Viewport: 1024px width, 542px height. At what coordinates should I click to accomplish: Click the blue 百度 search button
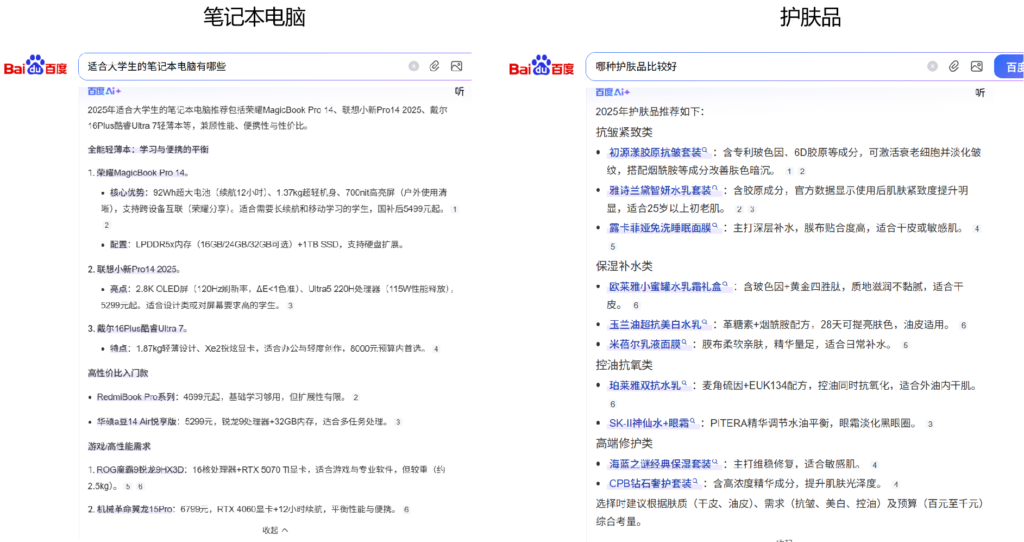pyautogui.click(x=1008, y=67)
